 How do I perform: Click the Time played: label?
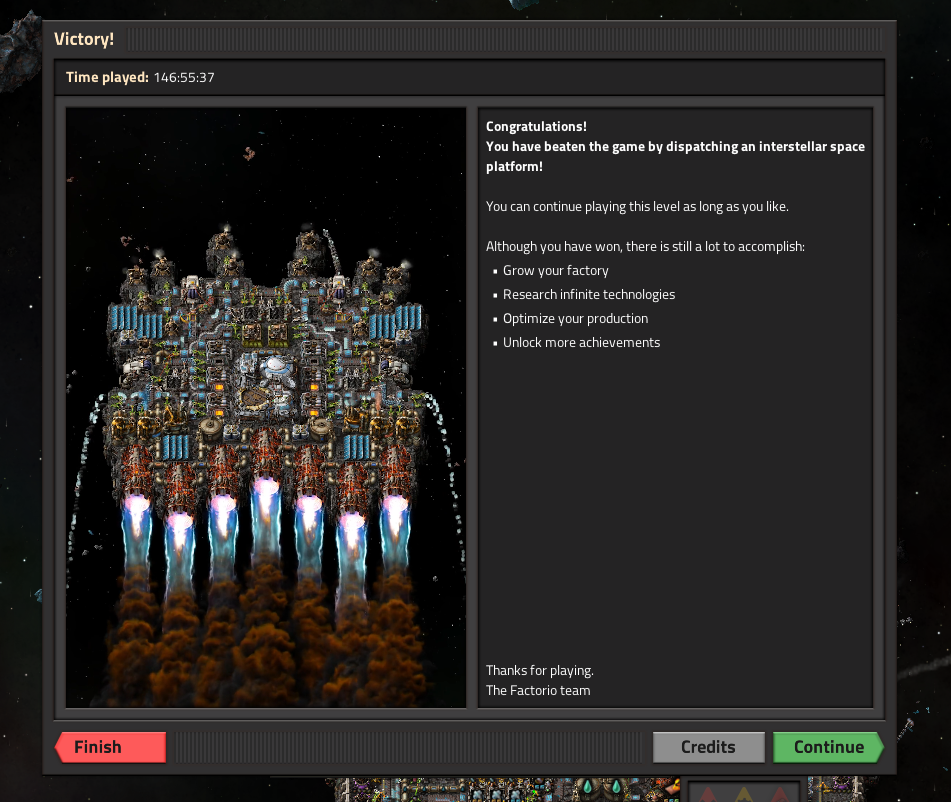coord(107,78)
